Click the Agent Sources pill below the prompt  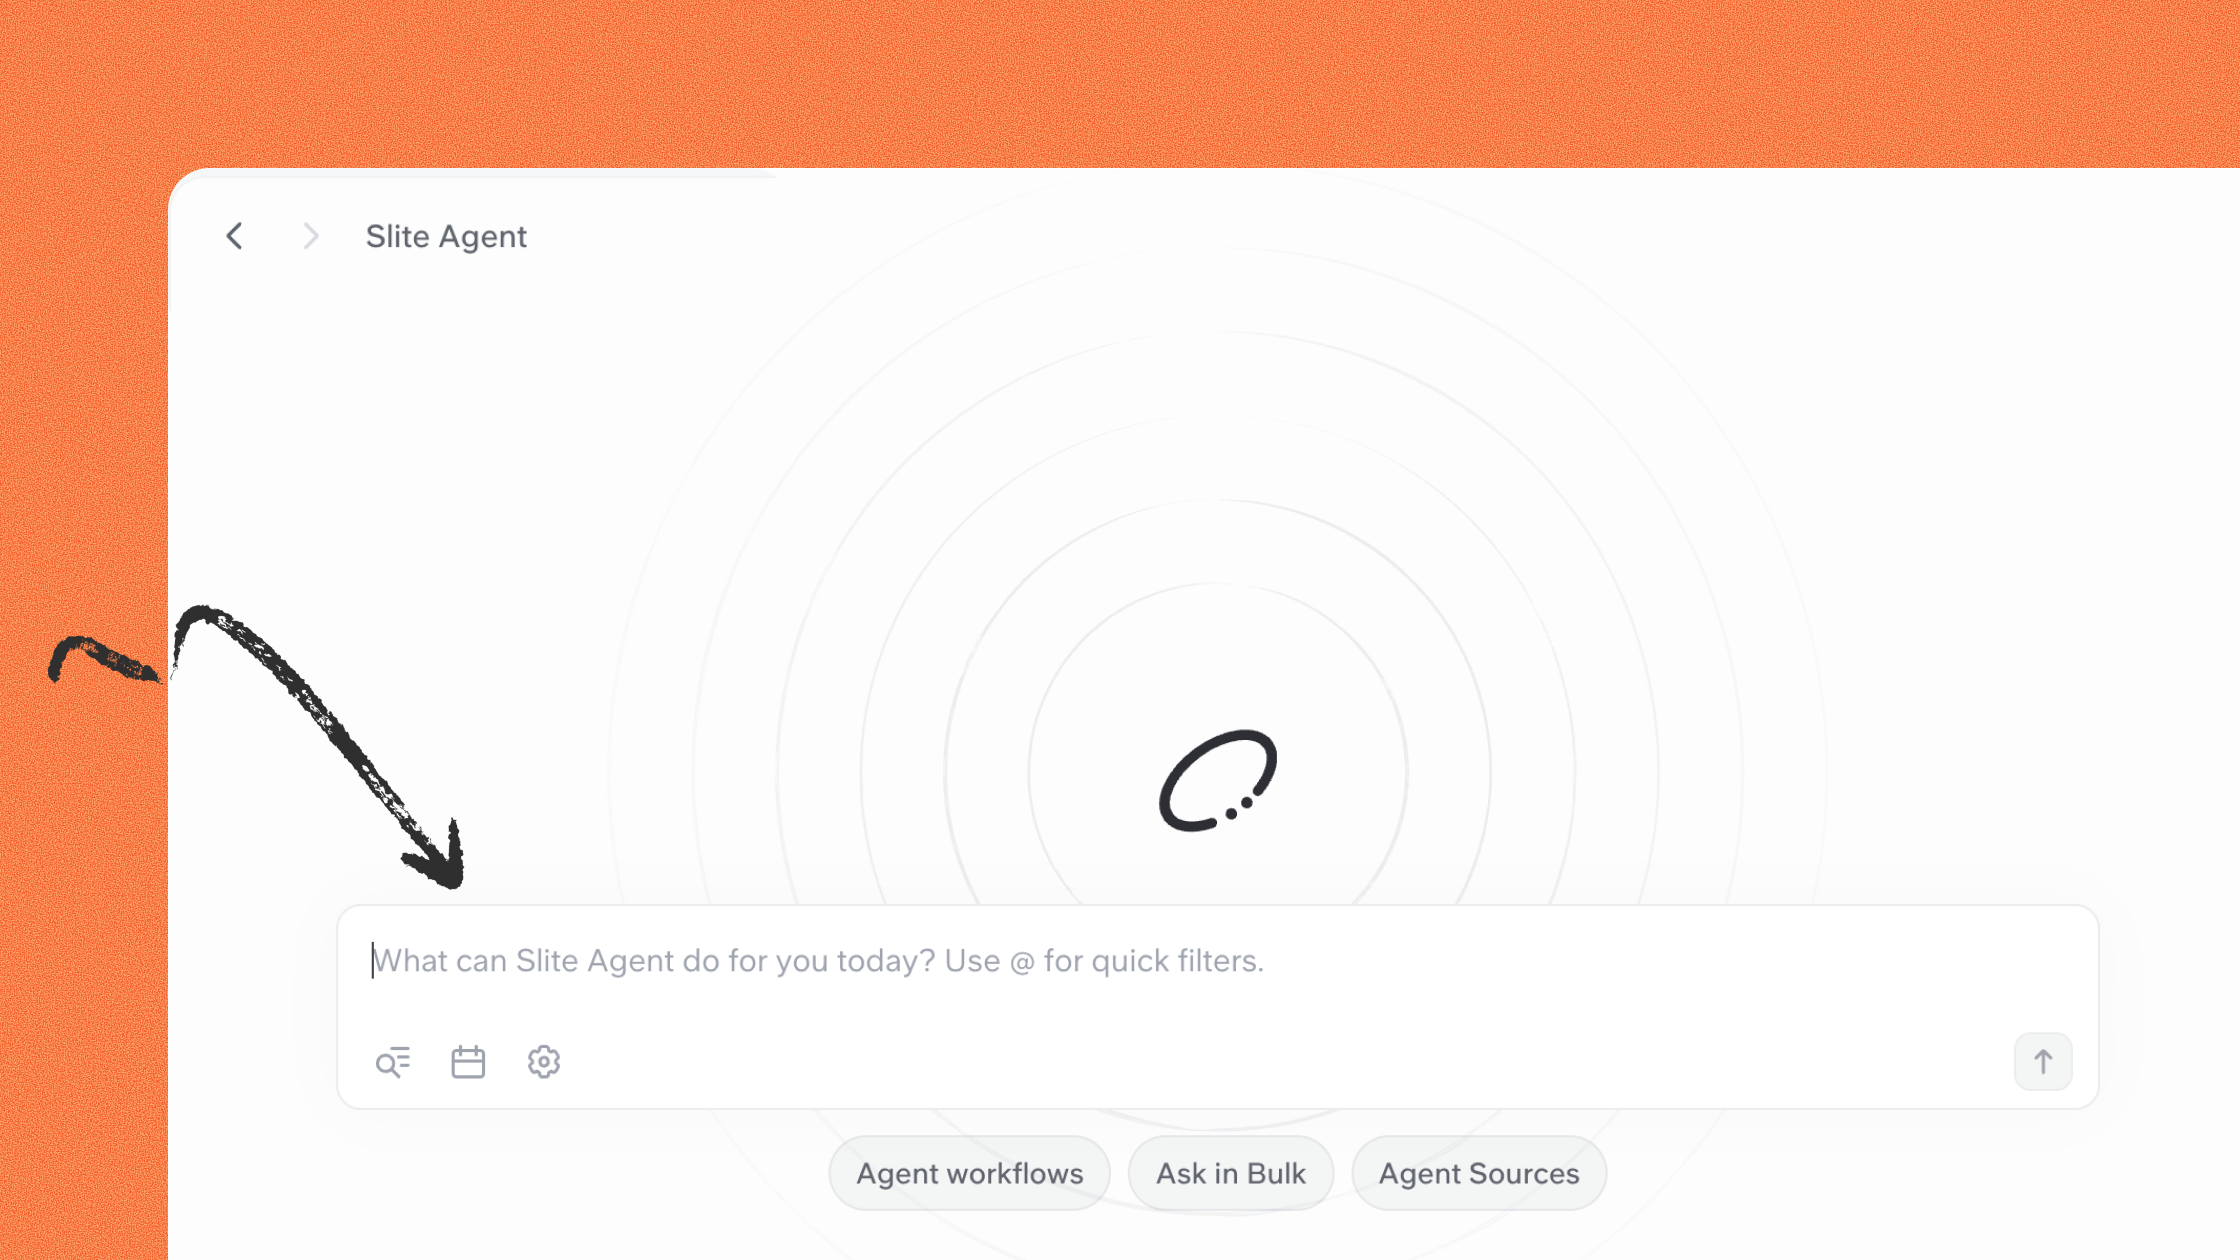[x=1479, y=1173]
